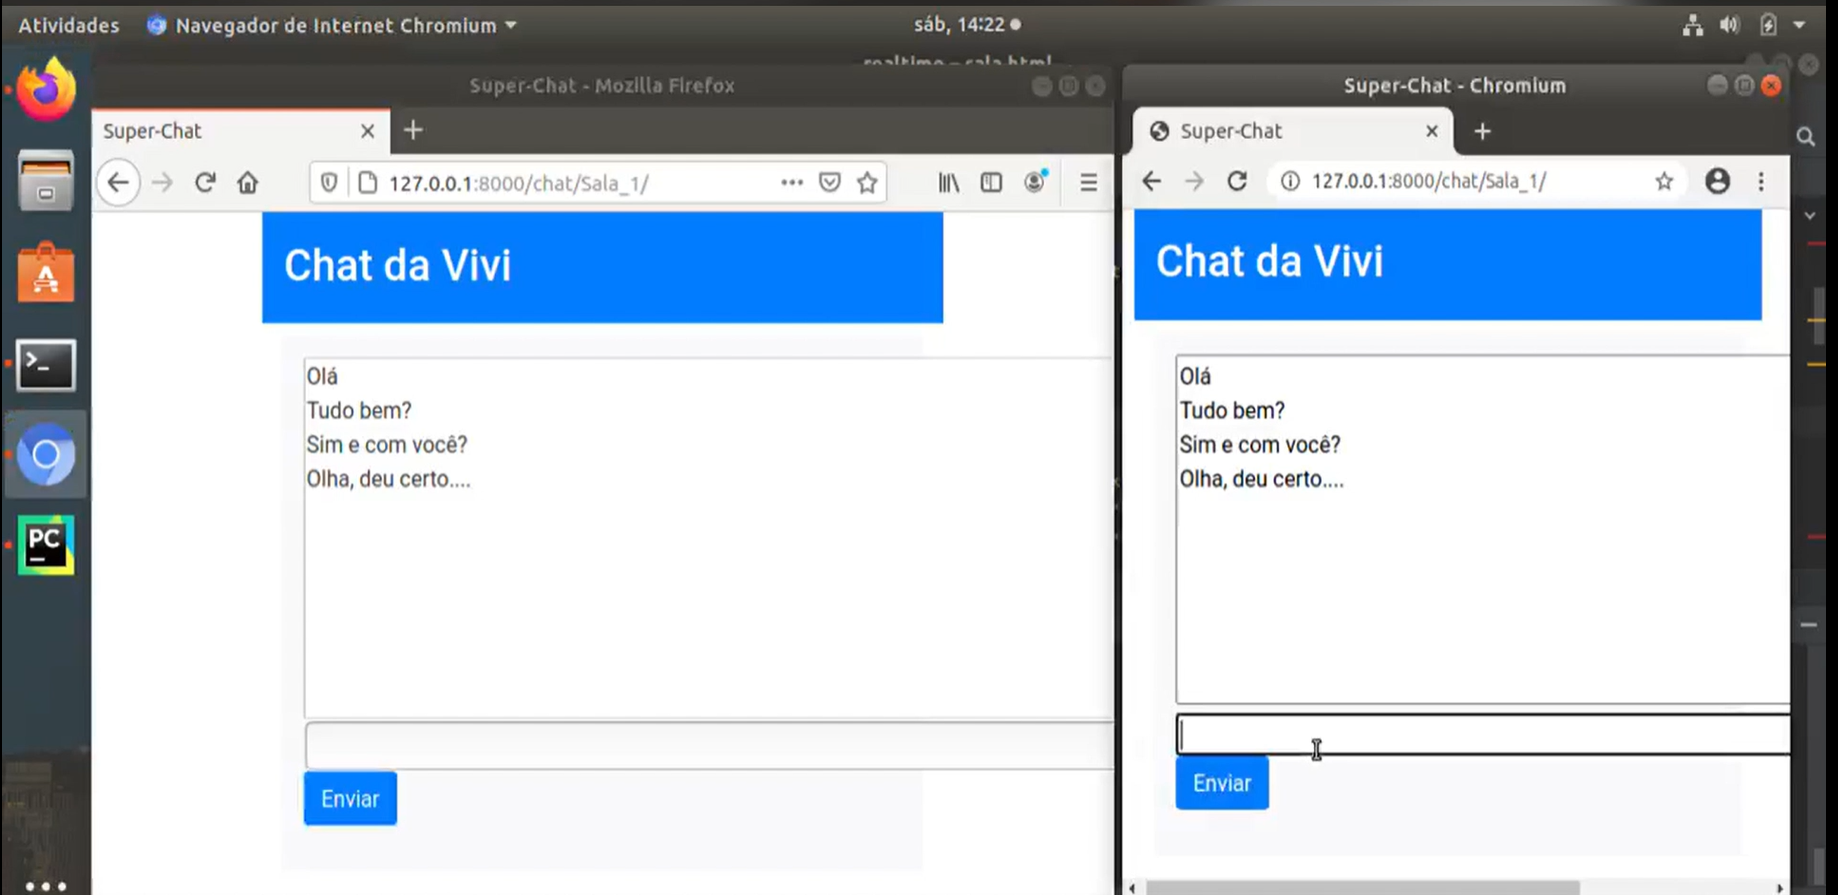1838x895 pixels.
Task: Click the horizontal scrollbar in Chromium
Action: click(1362, 888)
